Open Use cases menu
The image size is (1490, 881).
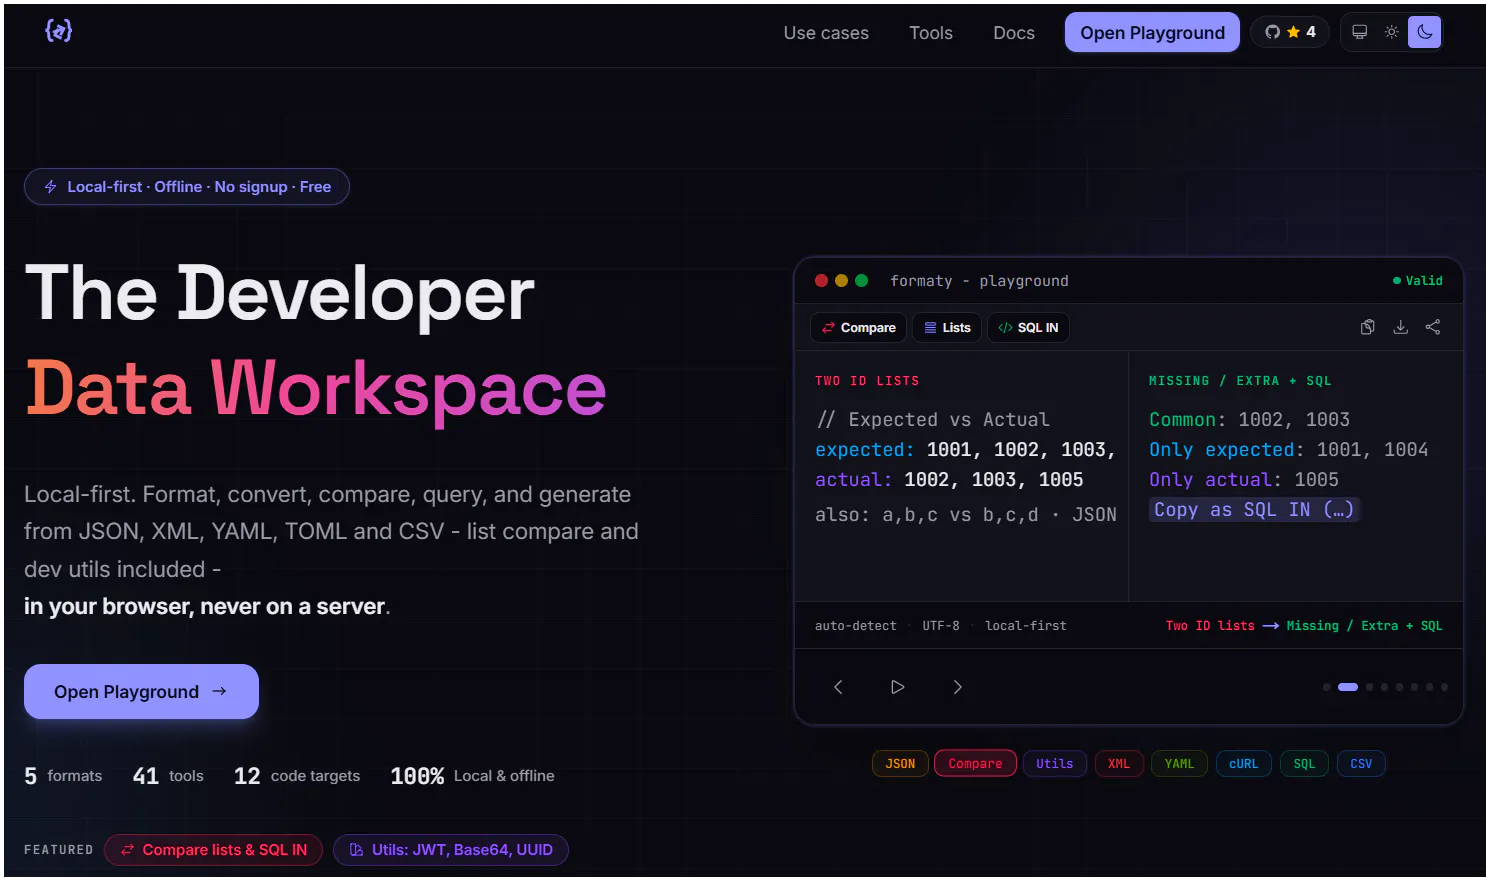click(x=826, y=33)
